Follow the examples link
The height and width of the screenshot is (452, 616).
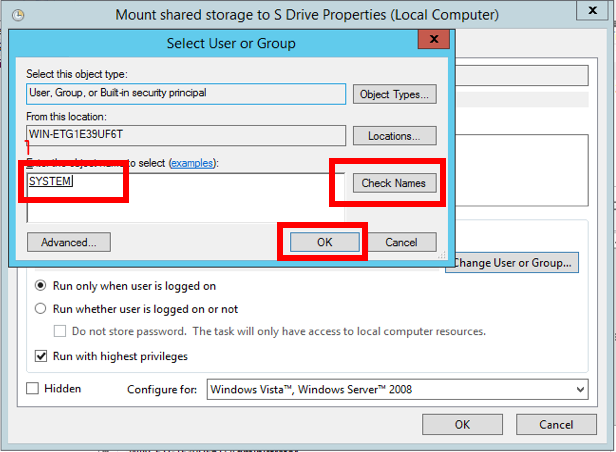192,163
